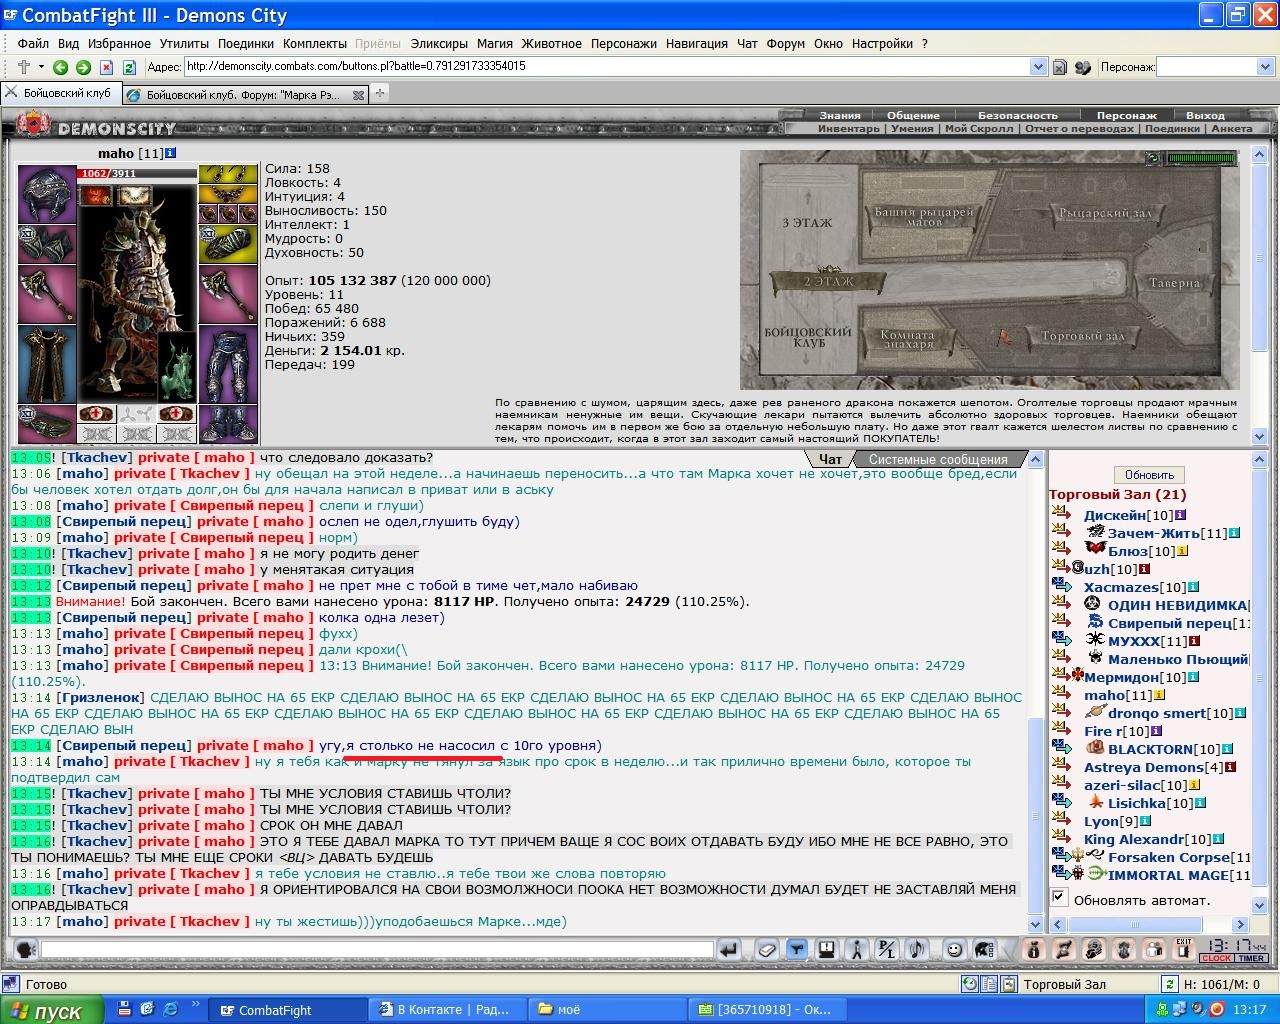Open the Эликсиры menu
1280x1024 pixels.
coord(439,43)
